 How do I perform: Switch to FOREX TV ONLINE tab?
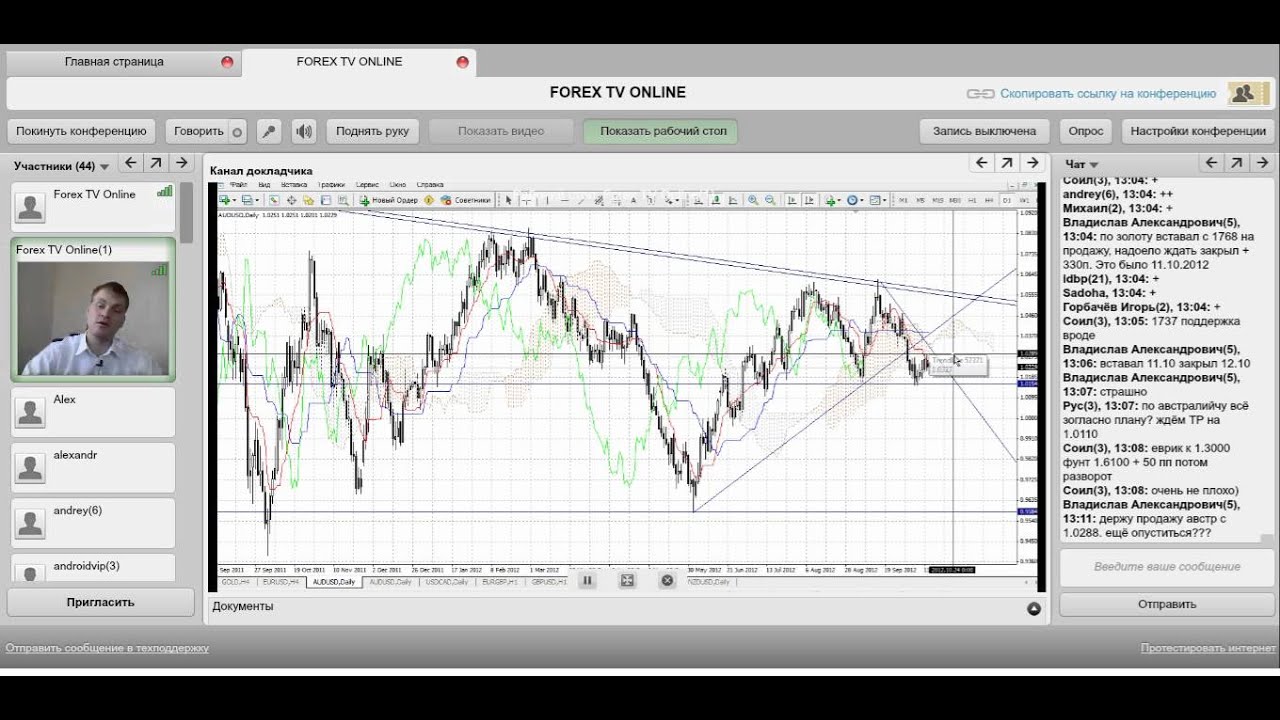(x=349, y=62)
